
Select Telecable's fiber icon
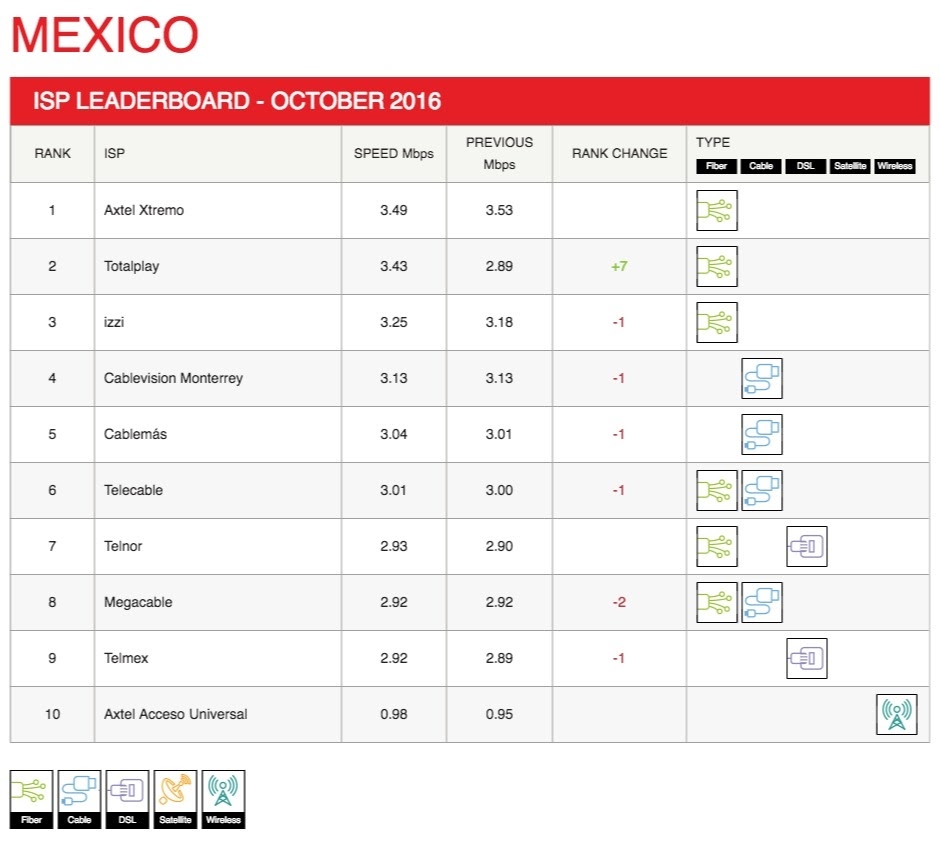click(x=716, y=490)
